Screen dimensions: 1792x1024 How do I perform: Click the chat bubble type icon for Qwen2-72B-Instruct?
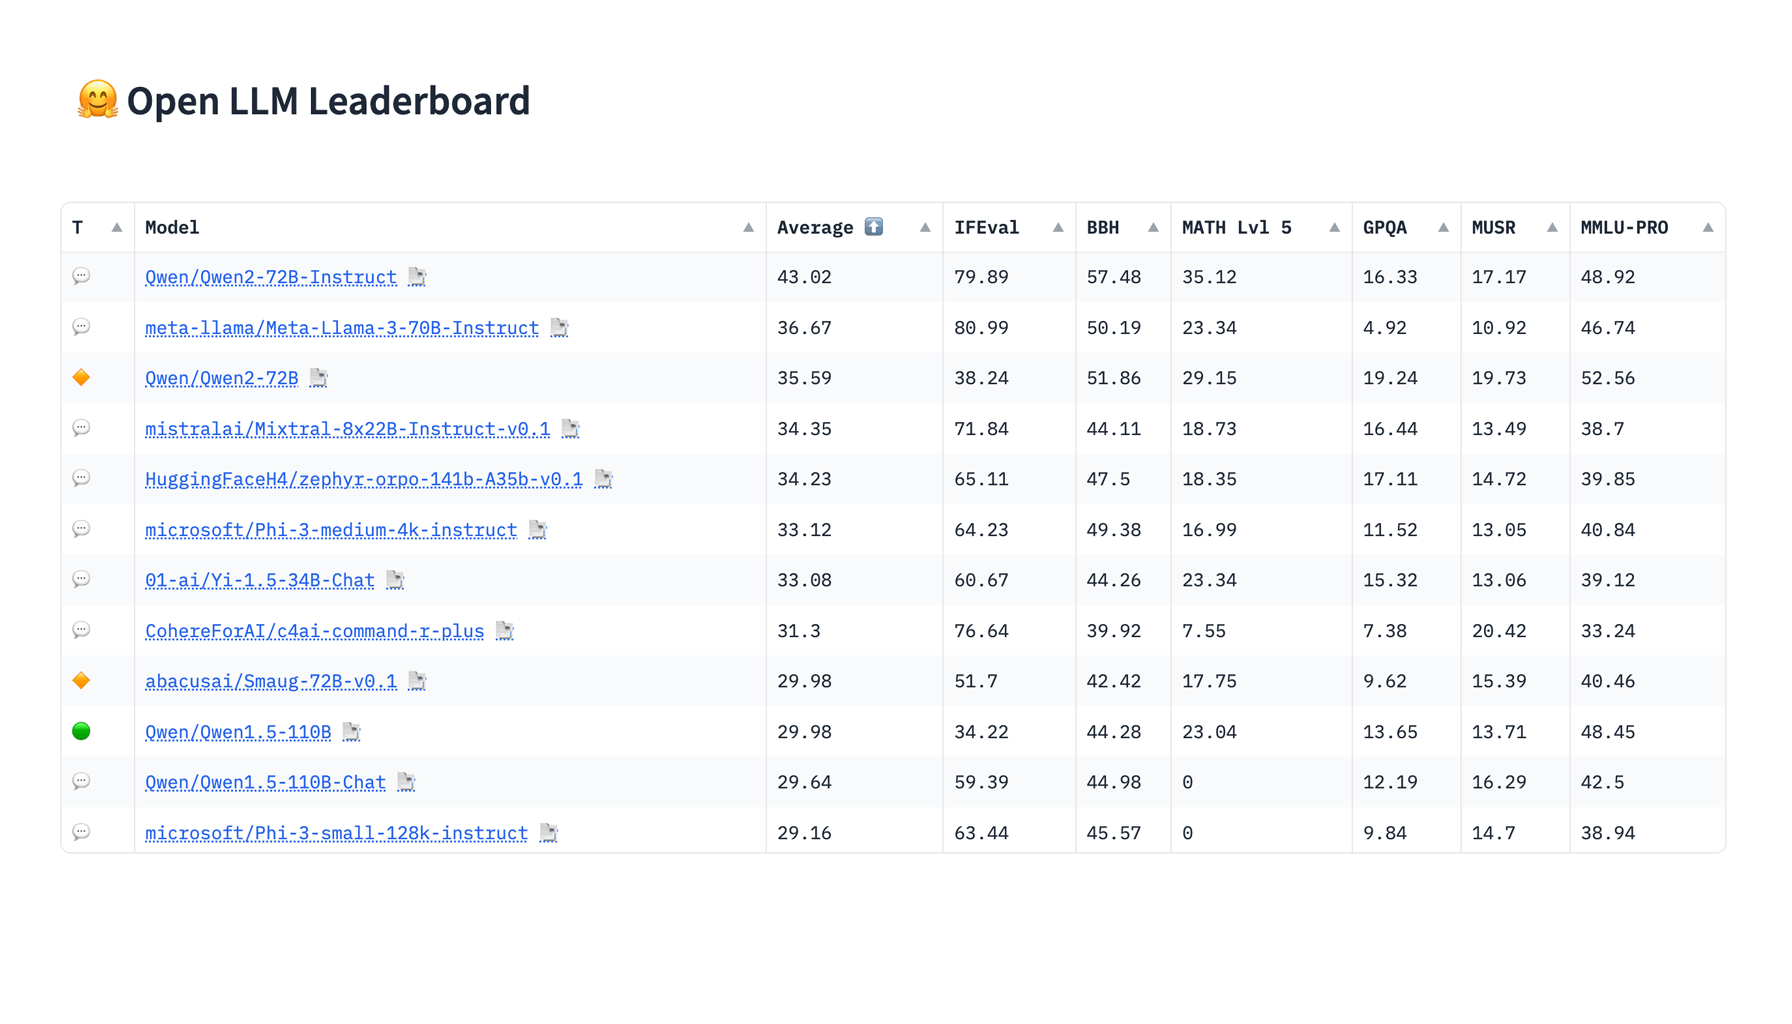point(82,276)
